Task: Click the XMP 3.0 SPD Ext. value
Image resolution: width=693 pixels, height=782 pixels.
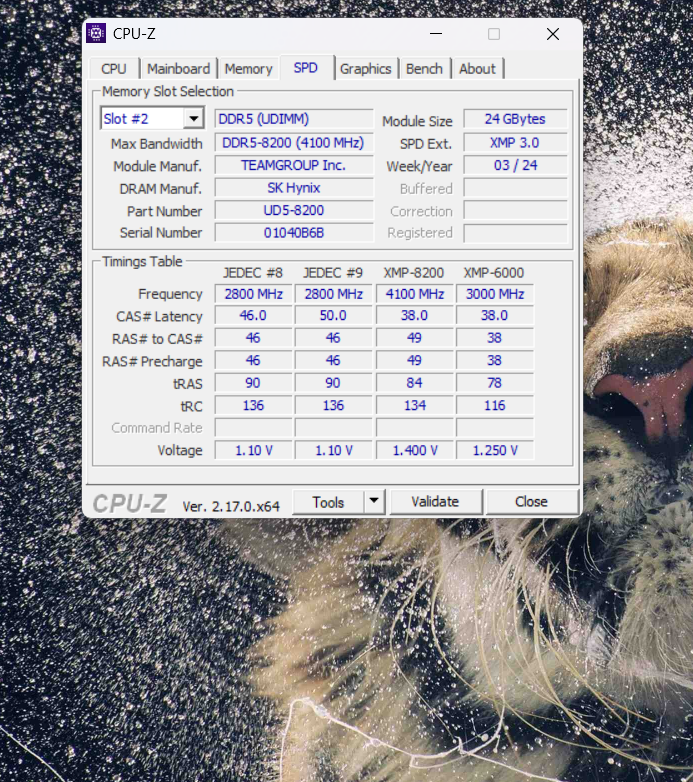Action: (515, 143)
